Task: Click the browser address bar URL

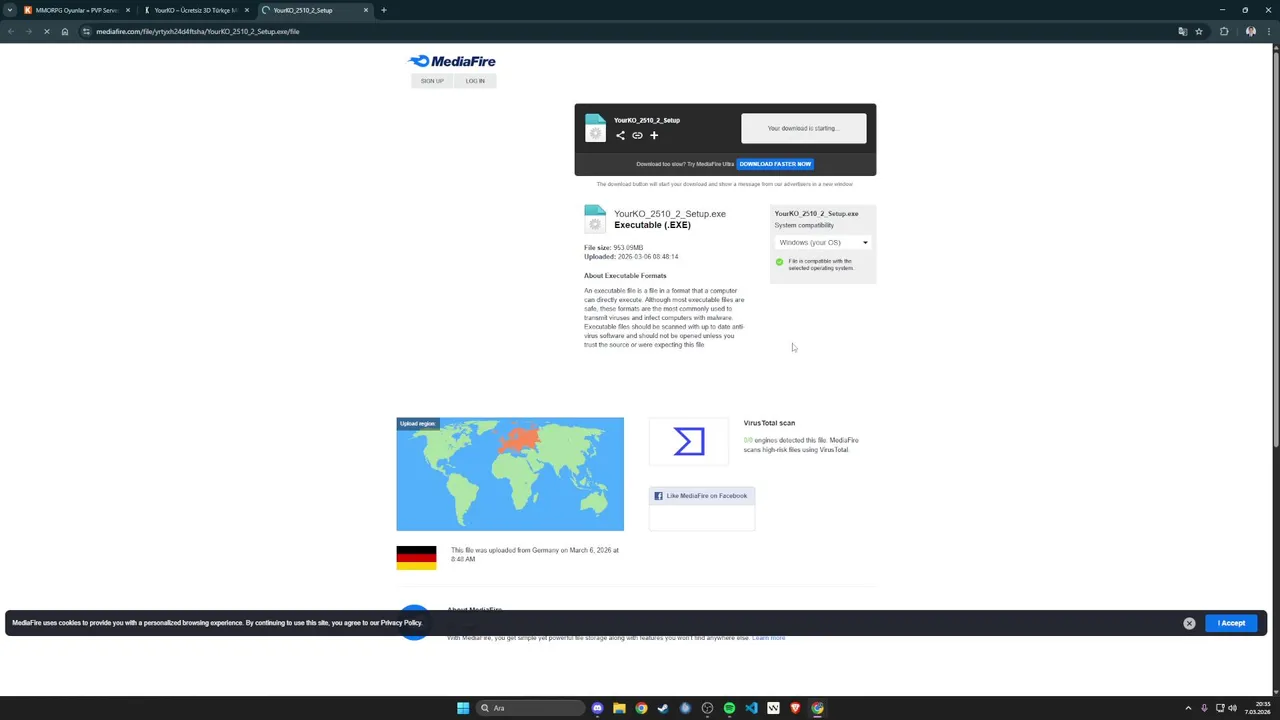Action: coord(198,31)
